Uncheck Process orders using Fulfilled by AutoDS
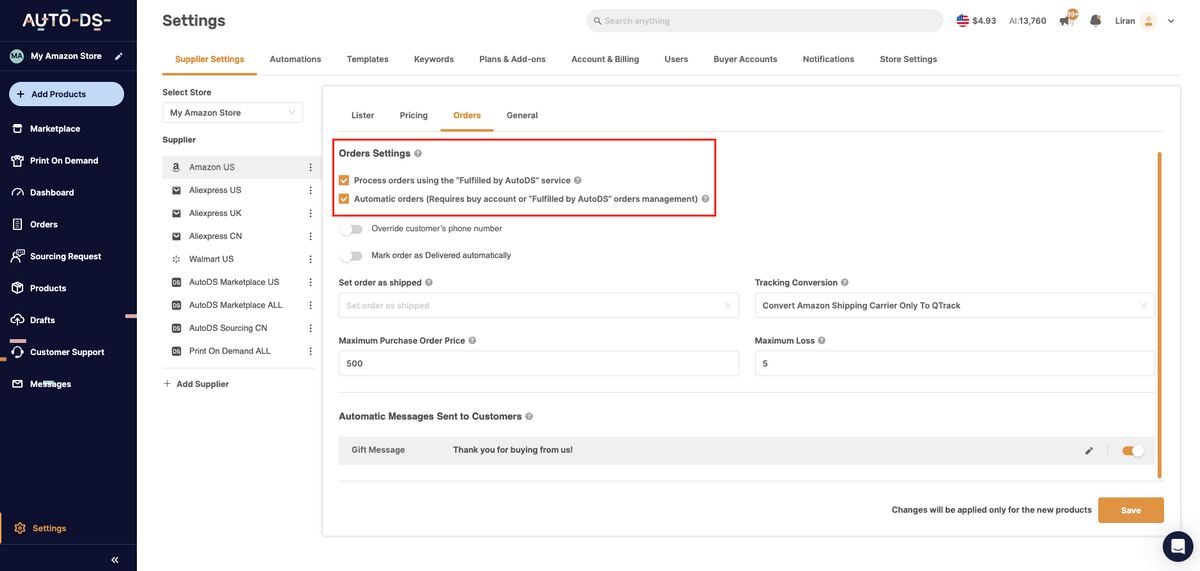1200x571 pixels. 344,181
